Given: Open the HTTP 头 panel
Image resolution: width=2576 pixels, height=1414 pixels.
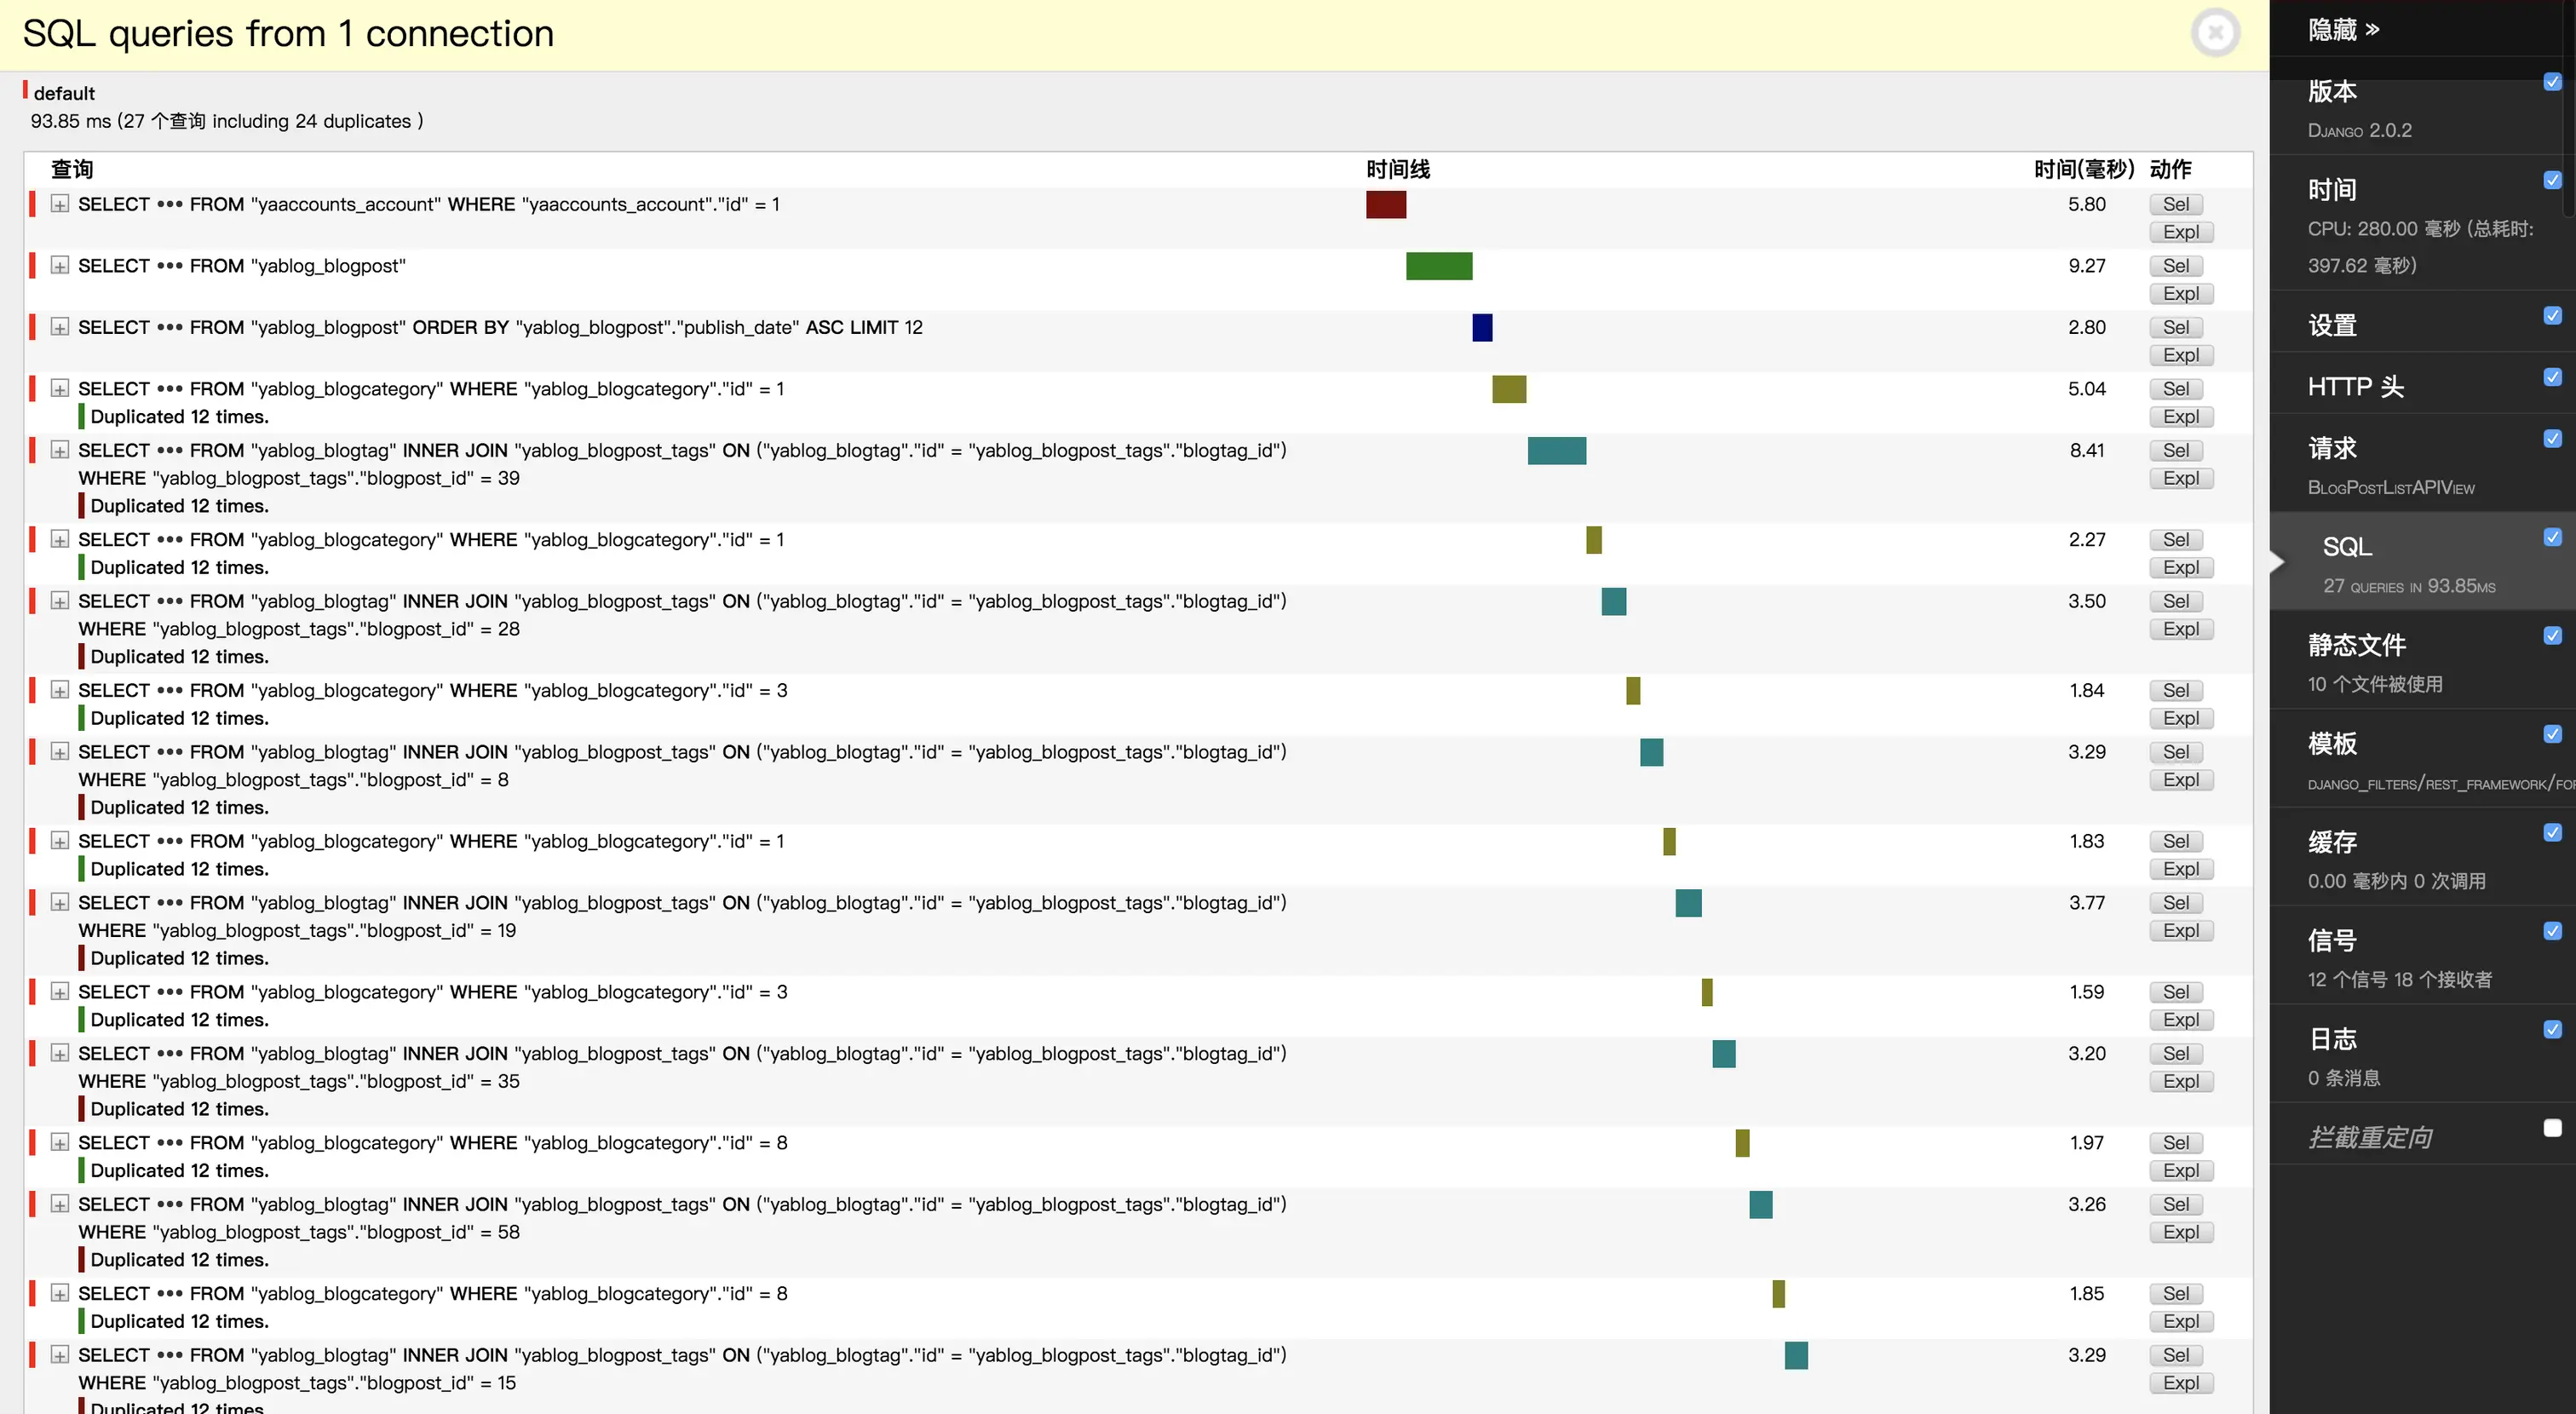Looking at the screenshot, I should point(2355,387).
